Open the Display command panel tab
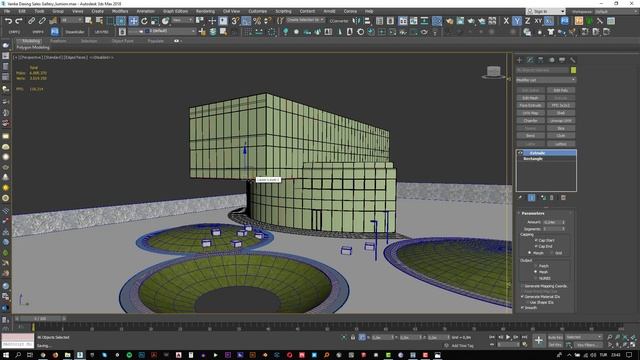Viewport: 640px width, 360px height. coord(562,60)
